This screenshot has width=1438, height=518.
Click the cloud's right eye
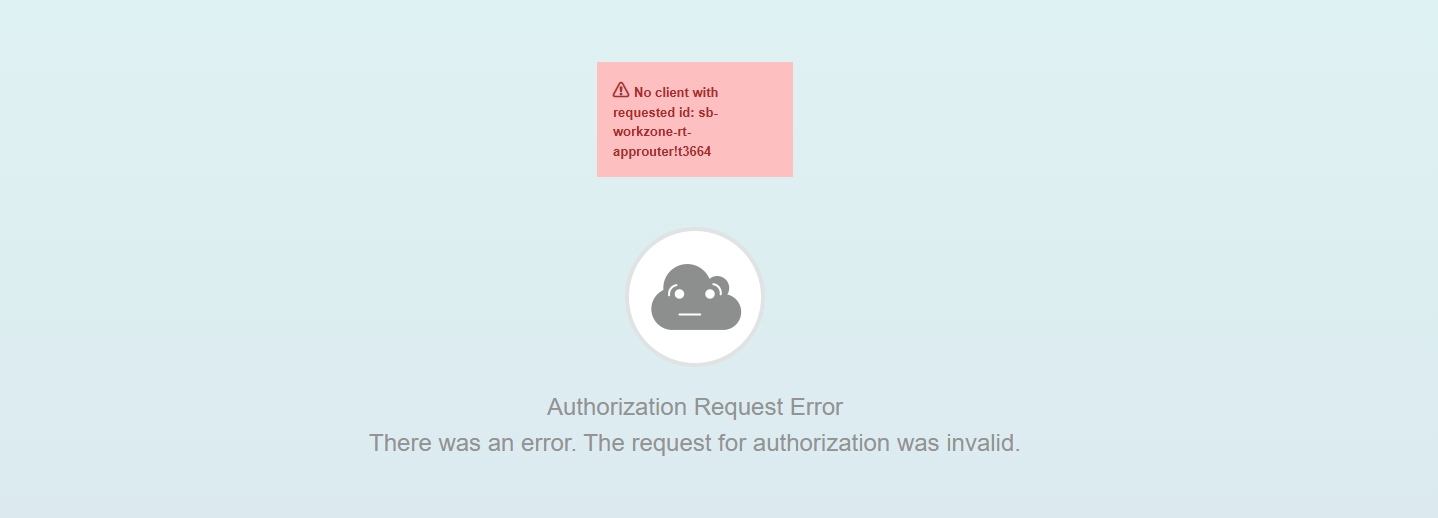712,294
